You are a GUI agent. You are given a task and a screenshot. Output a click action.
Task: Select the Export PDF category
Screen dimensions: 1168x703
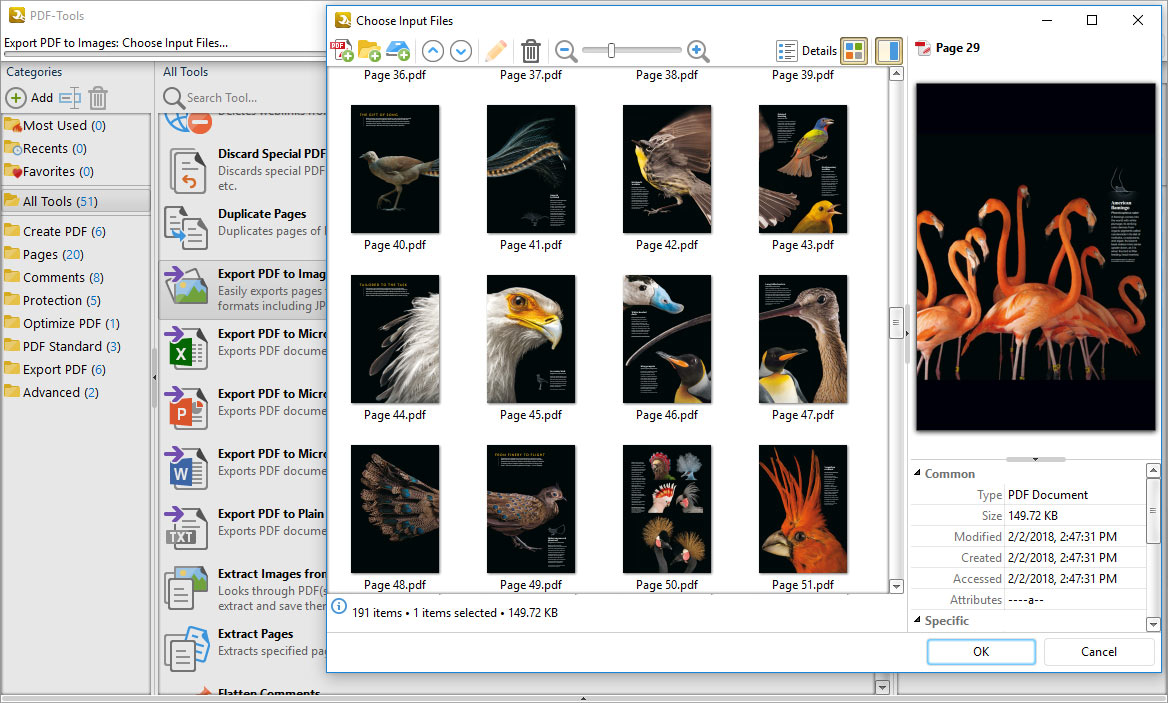[55, 369]
